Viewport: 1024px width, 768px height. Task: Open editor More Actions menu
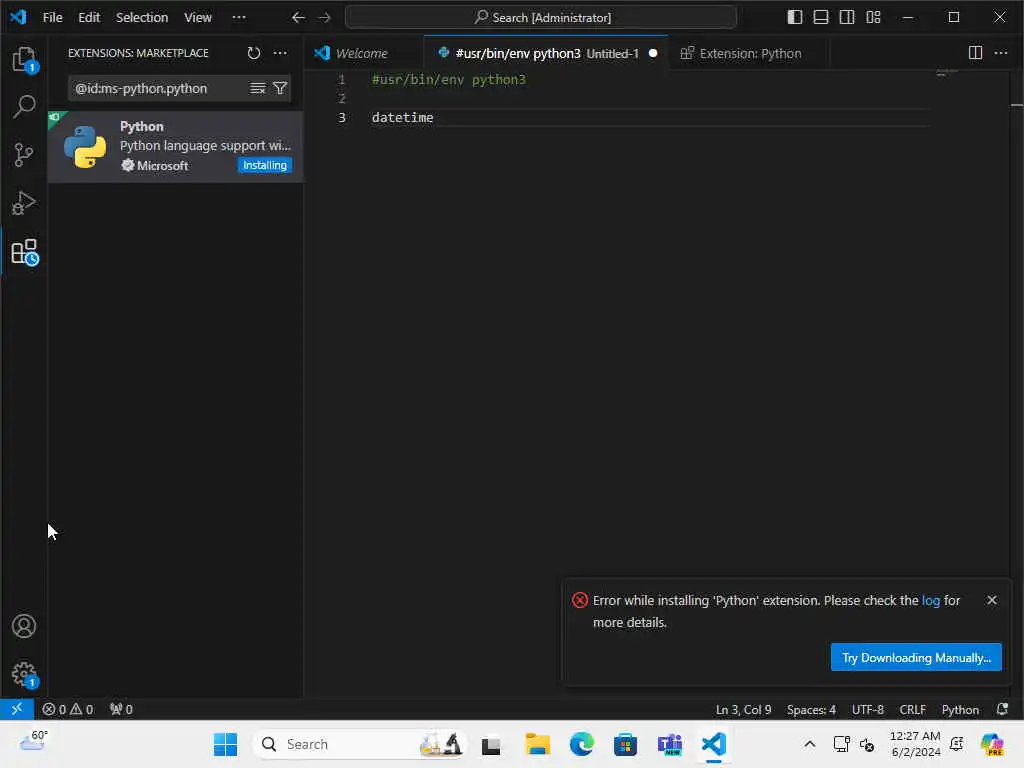click(x=1001, y=53)
